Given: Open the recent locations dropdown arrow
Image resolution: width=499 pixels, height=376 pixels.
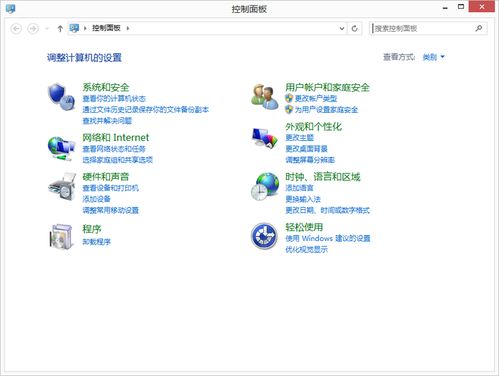Looking at the screenshot, I should [x=47, y=29].
